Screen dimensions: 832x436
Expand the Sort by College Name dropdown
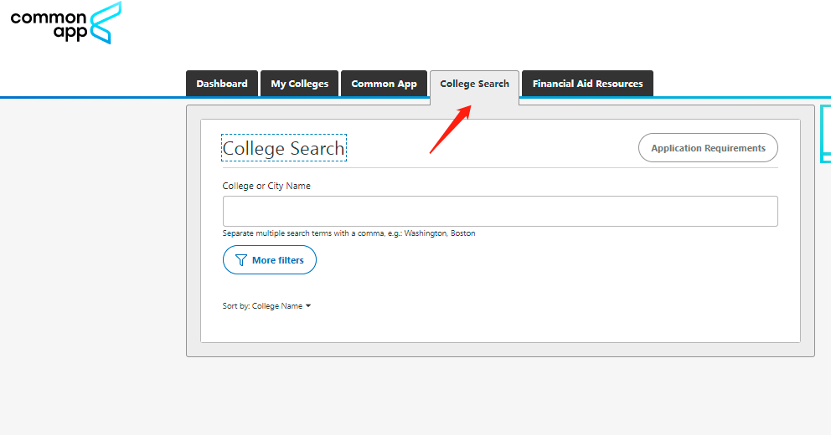coord(266,306)
